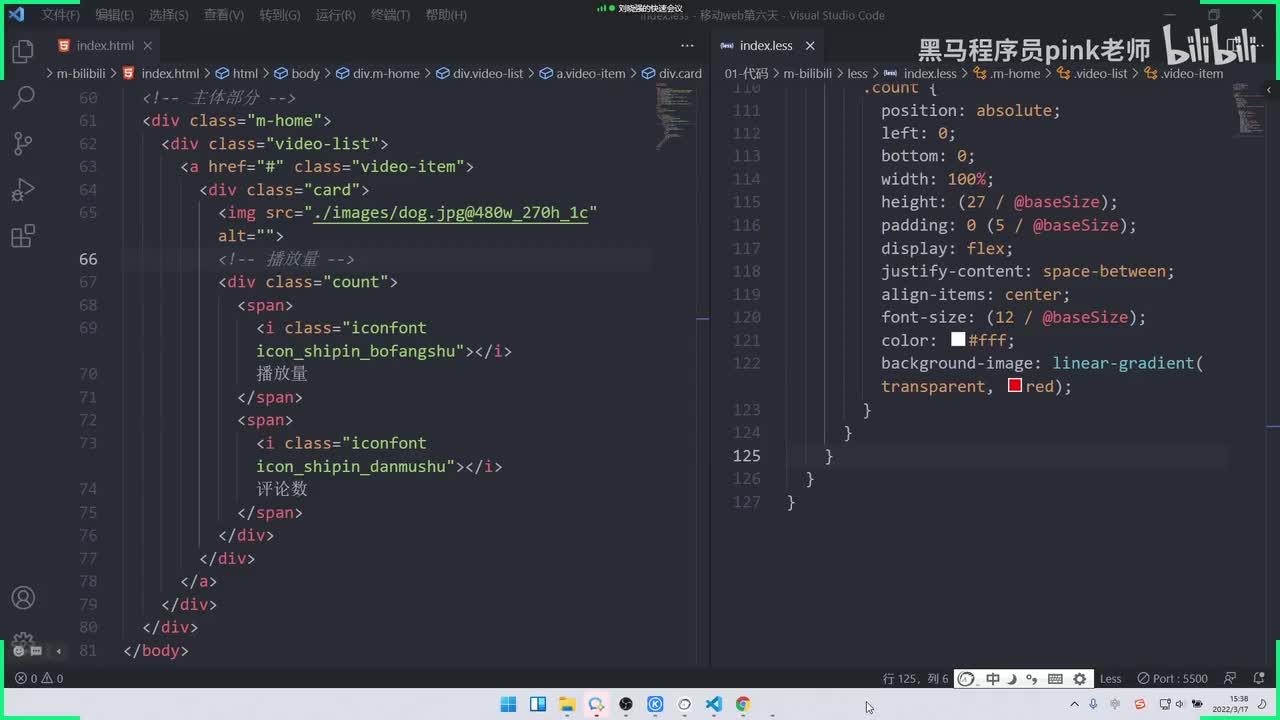1280x720 pixels.
Task: Open div.video-list breadcrumb dropdown
Action: pos(479,73)
